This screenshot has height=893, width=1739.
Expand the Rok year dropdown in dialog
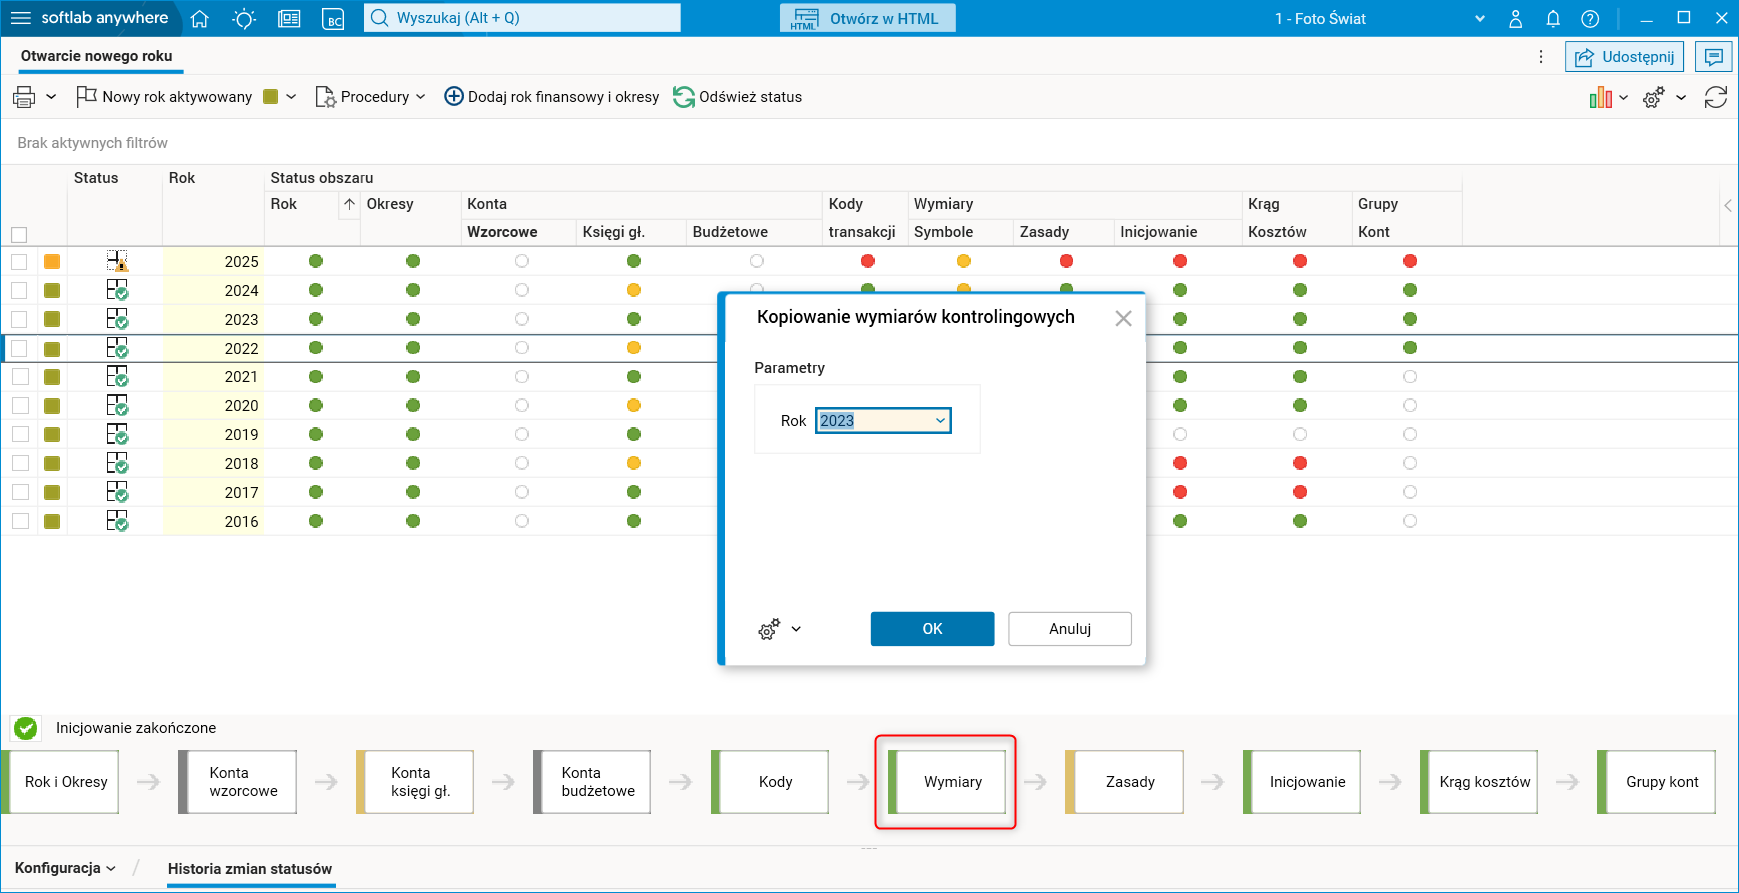(x=940, y=421)
